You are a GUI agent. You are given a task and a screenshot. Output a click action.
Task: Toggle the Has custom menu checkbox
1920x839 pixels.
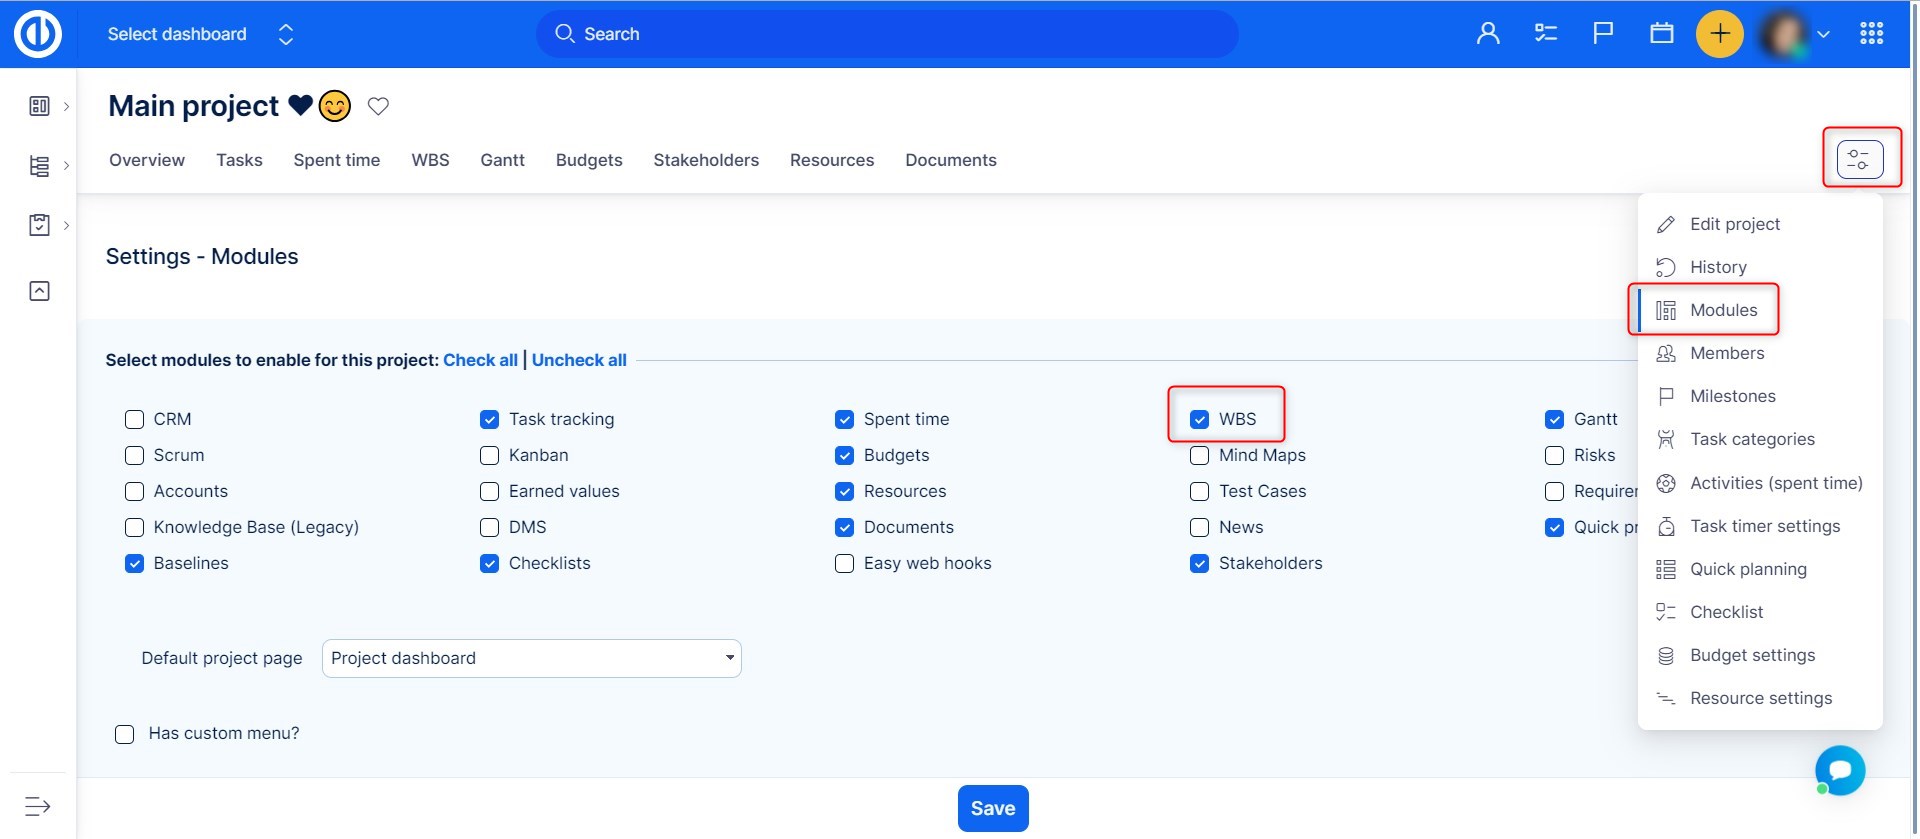coord(125,734)
